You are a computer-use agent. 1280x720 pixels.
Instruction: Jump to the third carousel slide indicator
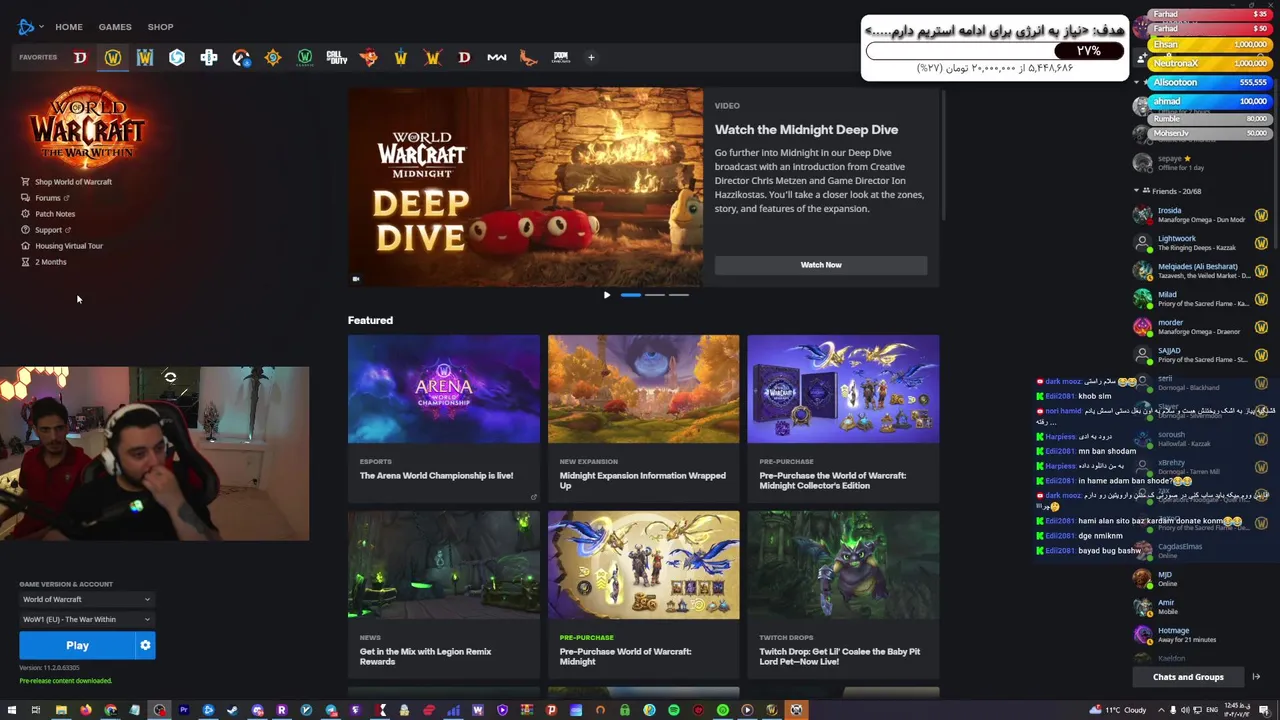[678, 295]
